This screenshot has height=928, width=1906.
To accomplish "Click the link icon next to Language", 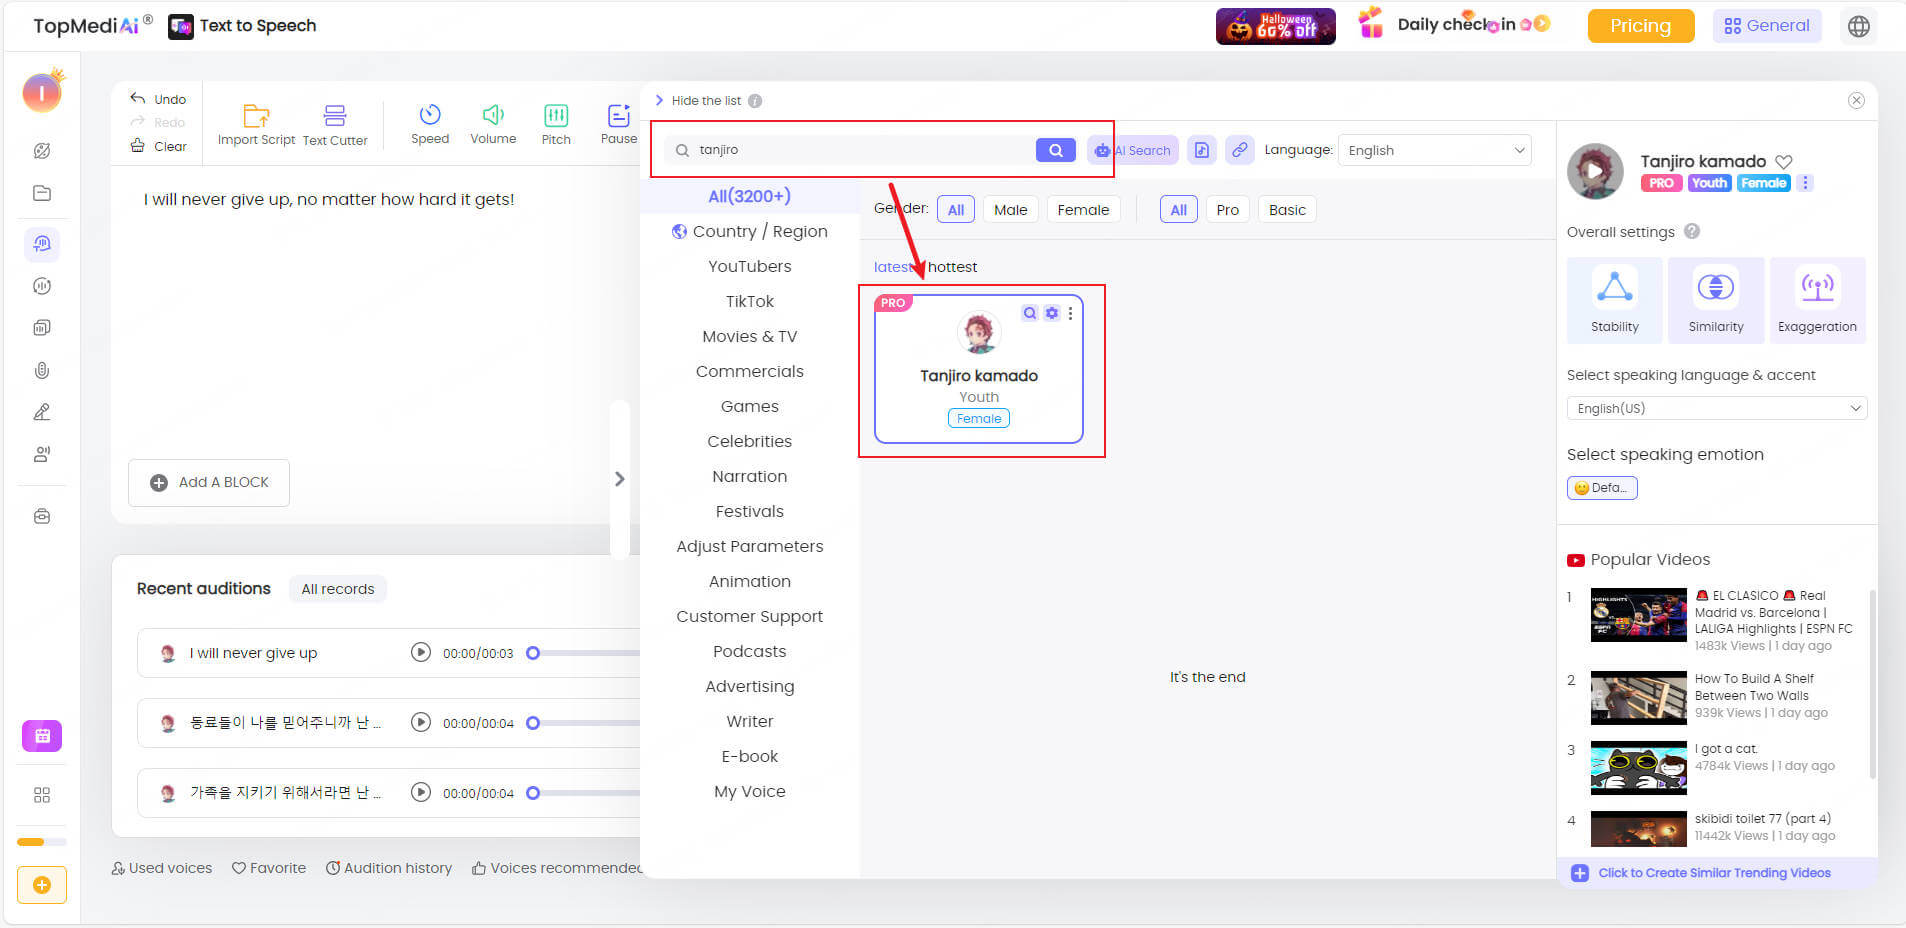I will click(1239, 150).
